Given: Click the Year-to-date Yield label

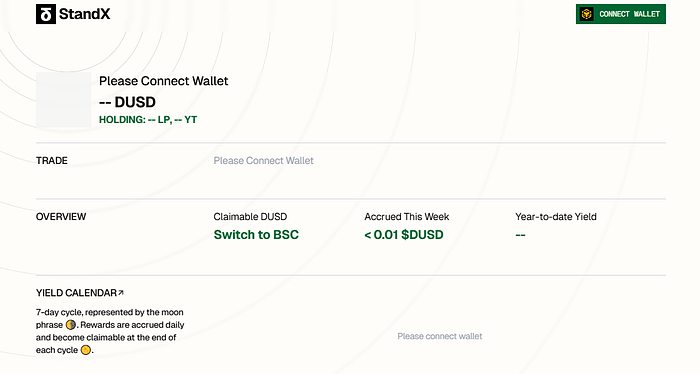Looking at the screenshot, I should [556, 217].
